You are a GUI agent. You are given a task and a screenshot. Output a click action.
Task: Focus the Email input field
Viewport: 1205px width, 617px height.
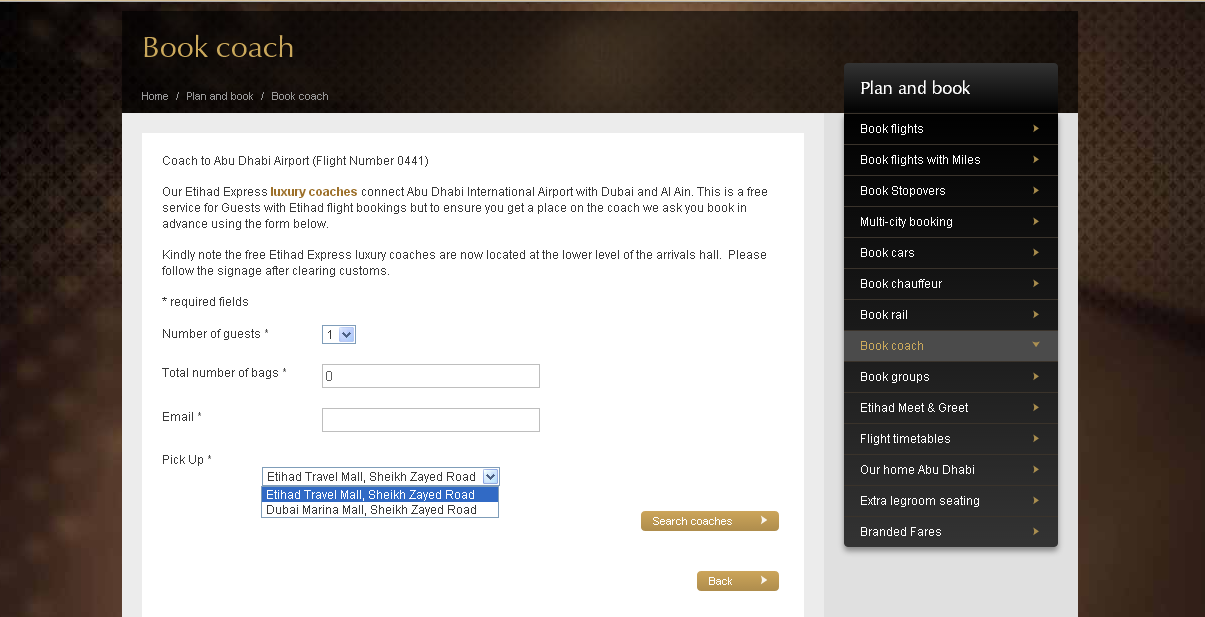[431, 420]
